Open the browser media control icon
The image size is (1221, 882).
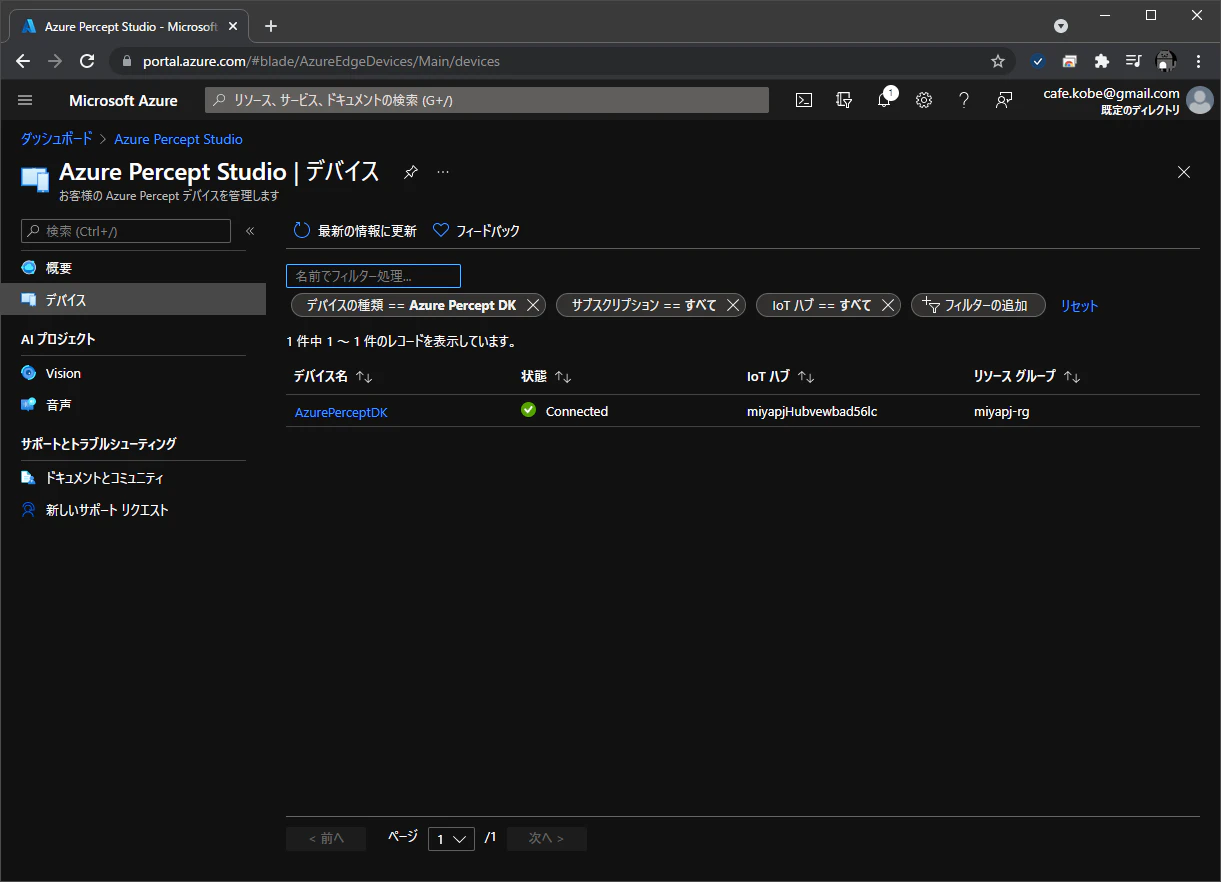click(1133, 61)
